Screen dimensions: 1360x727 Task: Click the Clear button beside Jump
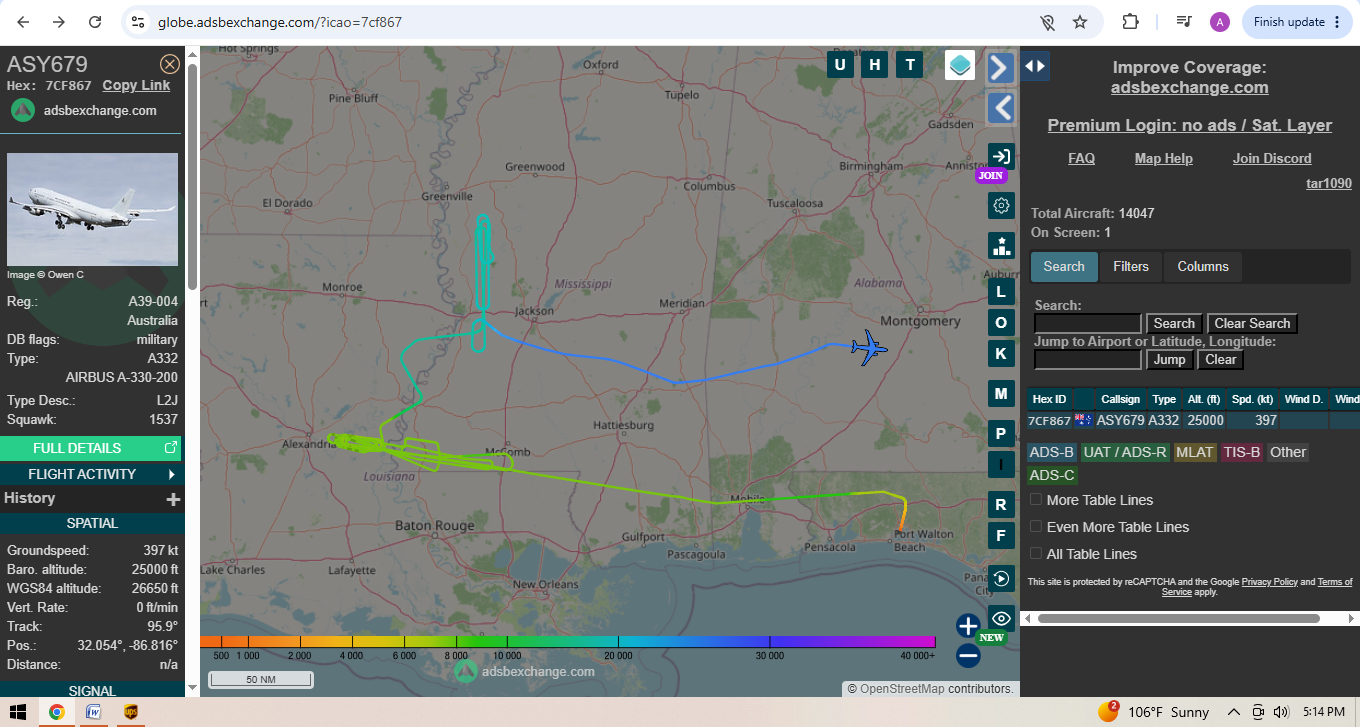tap(1221, 360)
